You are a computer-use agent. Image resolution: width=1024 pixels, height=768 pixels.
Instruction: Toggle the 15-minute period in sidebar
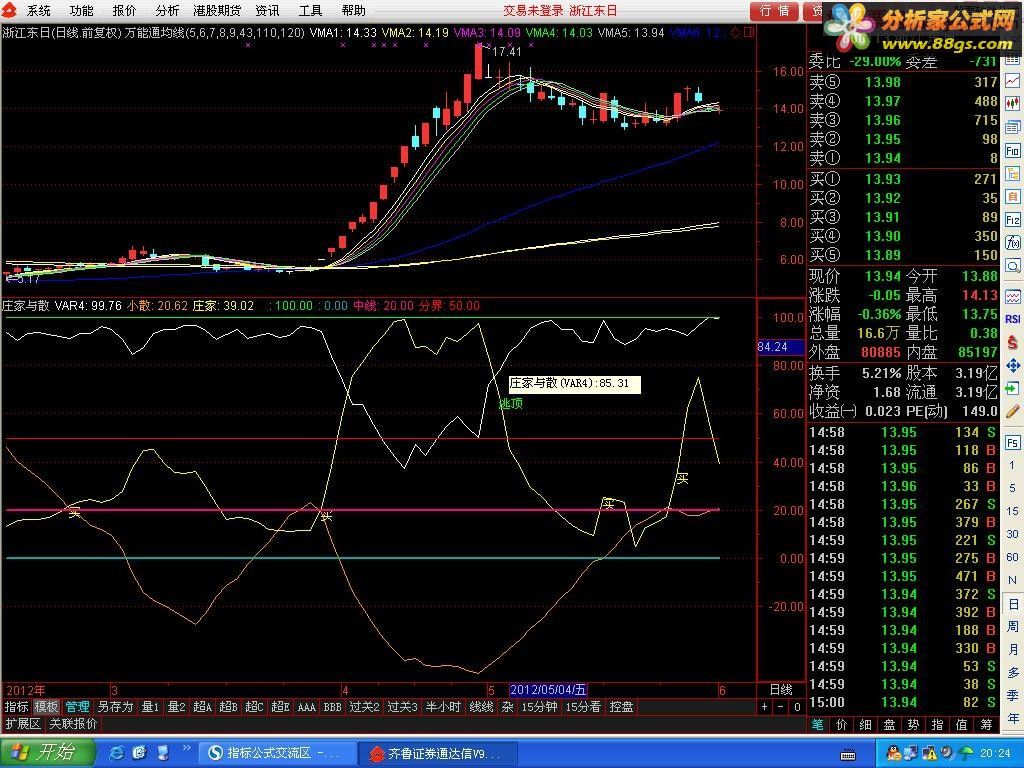click(1013, 511)
